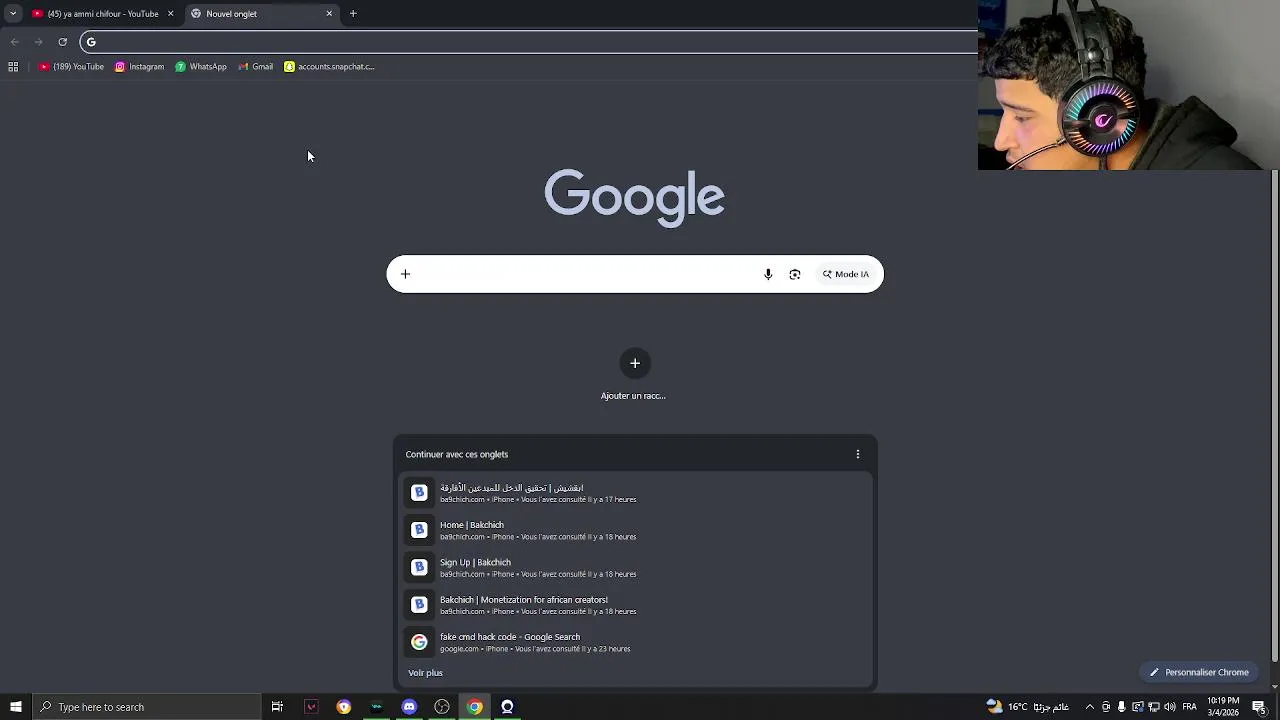Open the webcam app taskbar icon

[507, 707]
